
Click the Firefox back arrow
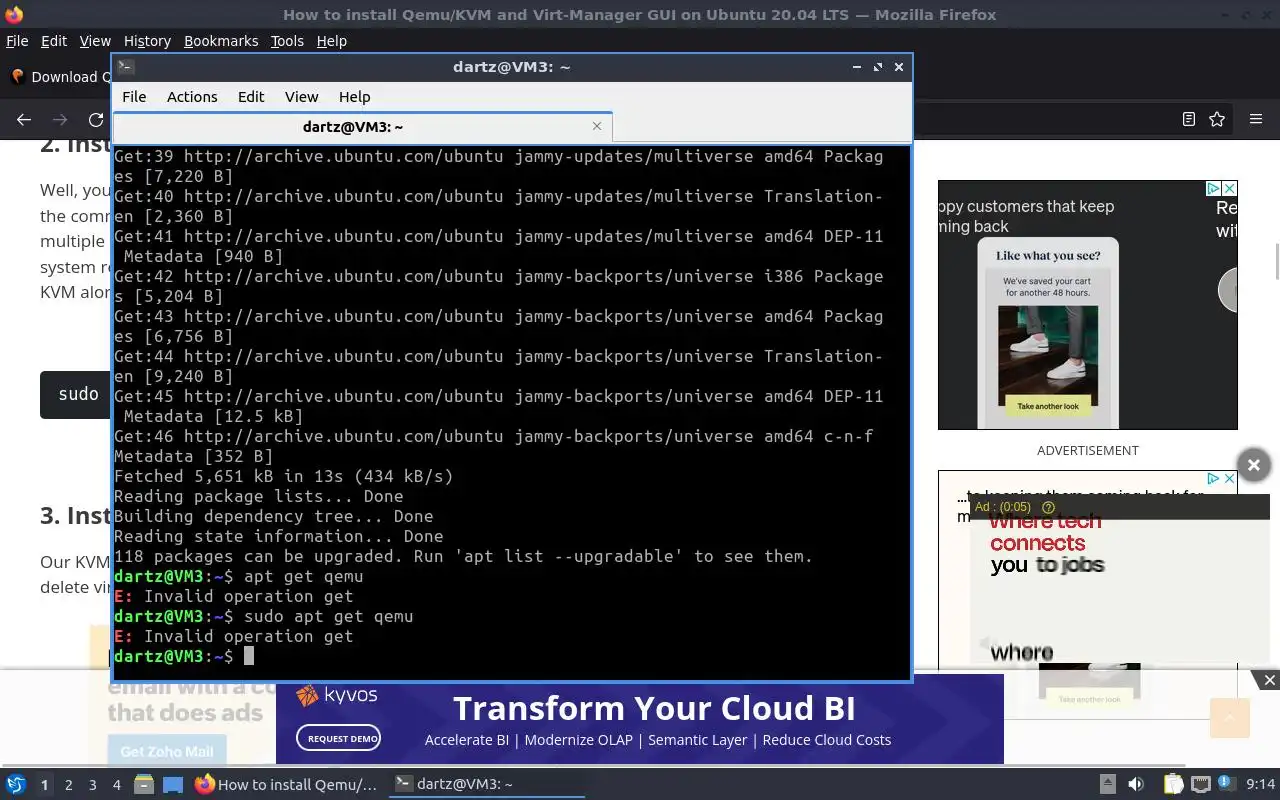24,120
